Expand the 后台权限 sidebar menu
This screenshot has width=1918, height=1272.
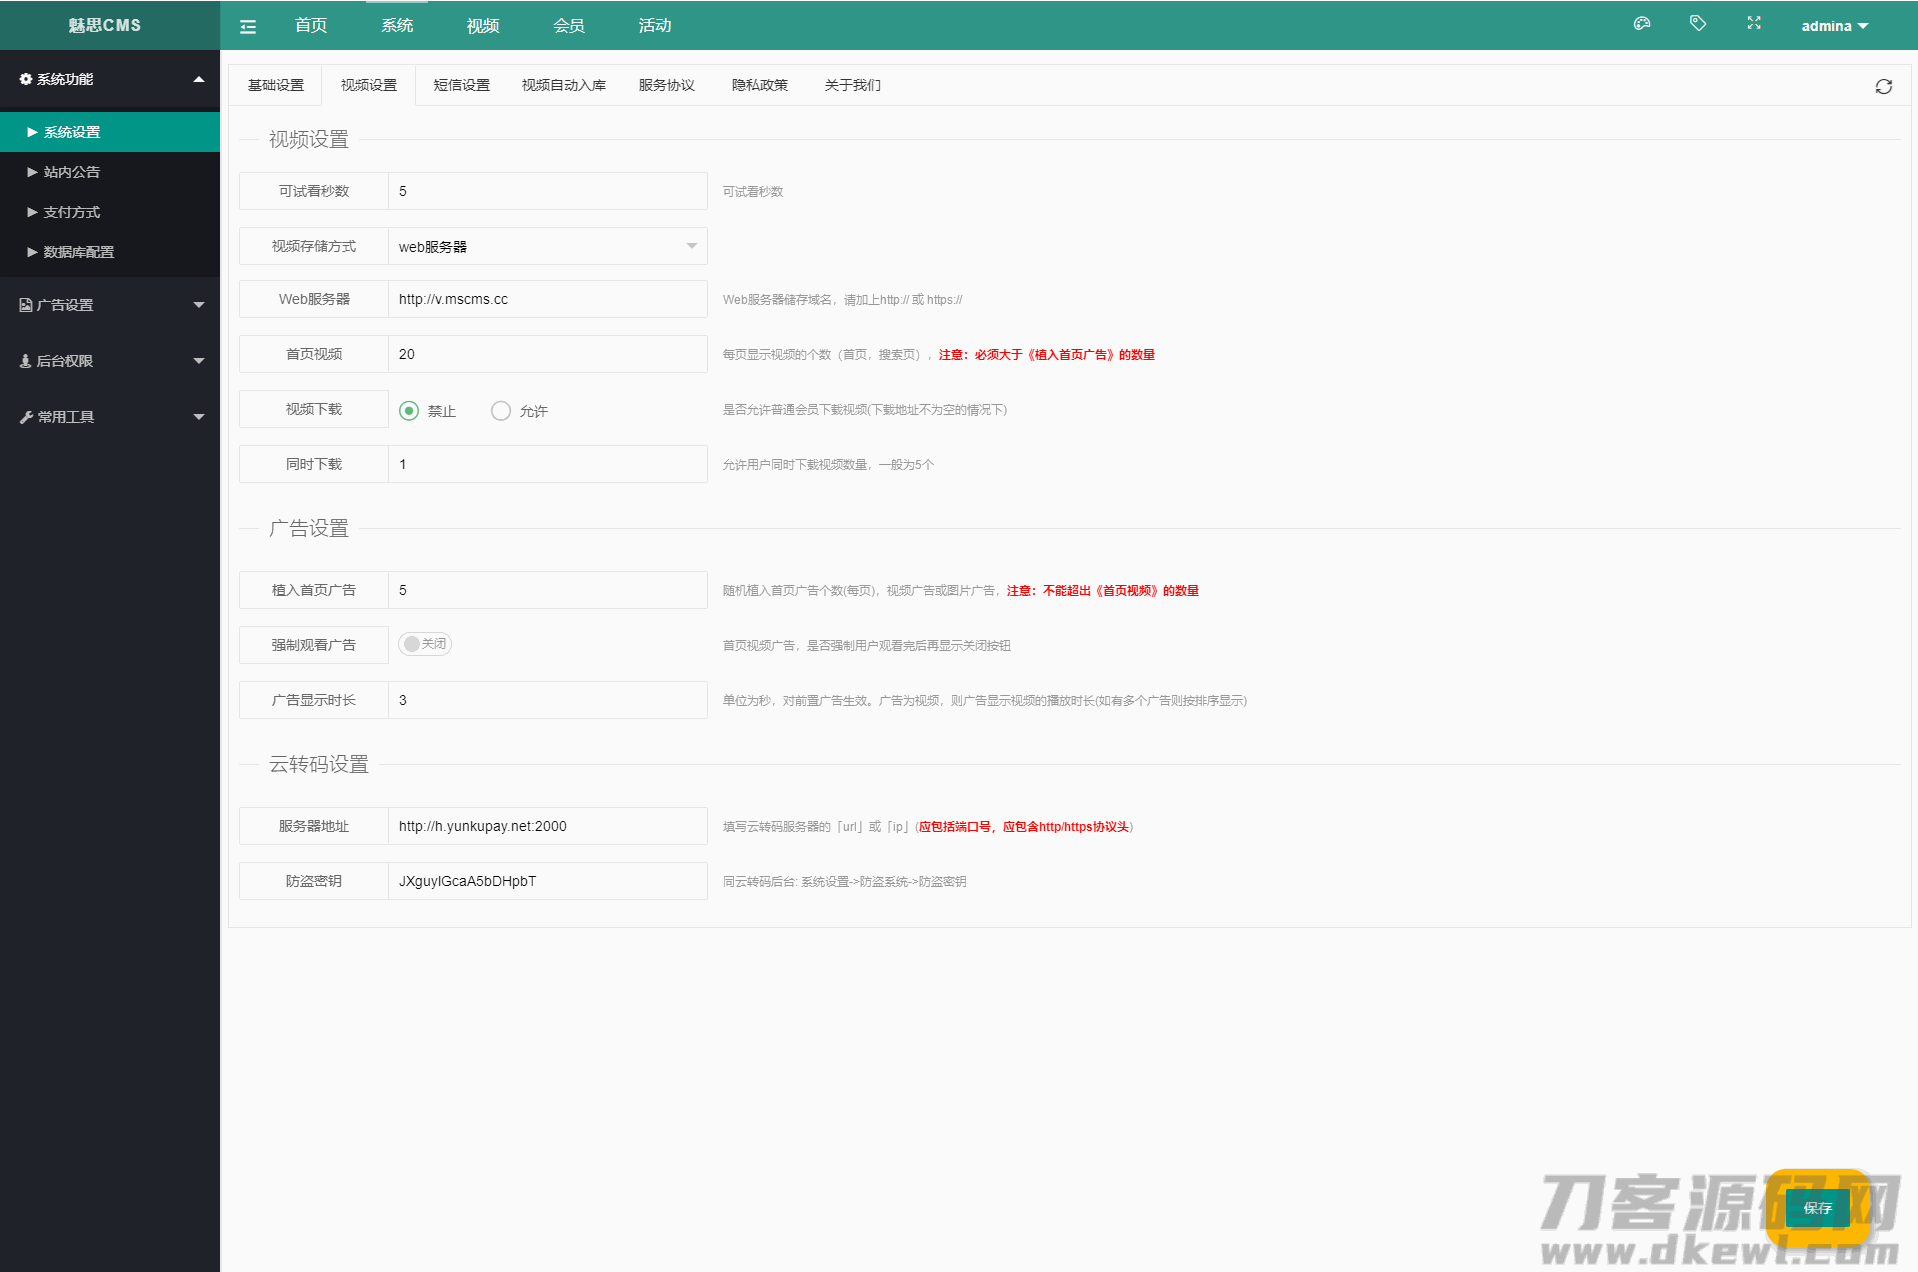(x=110, y=361)
